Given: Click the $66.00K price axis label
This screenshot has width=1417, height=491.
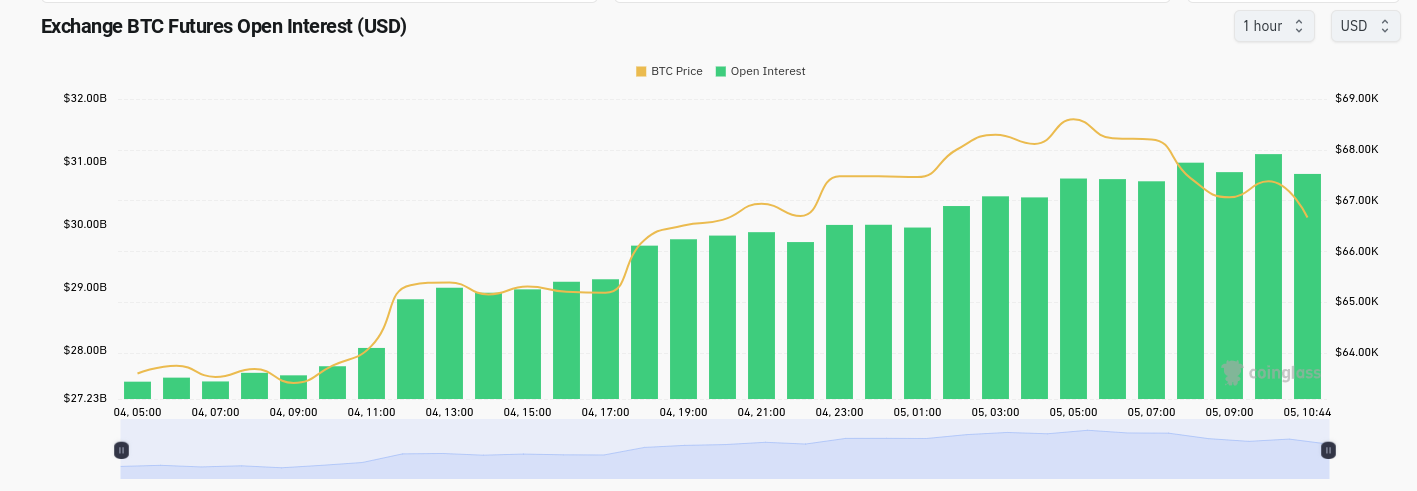Looking at the screenshot, I should click(1357, 251).
